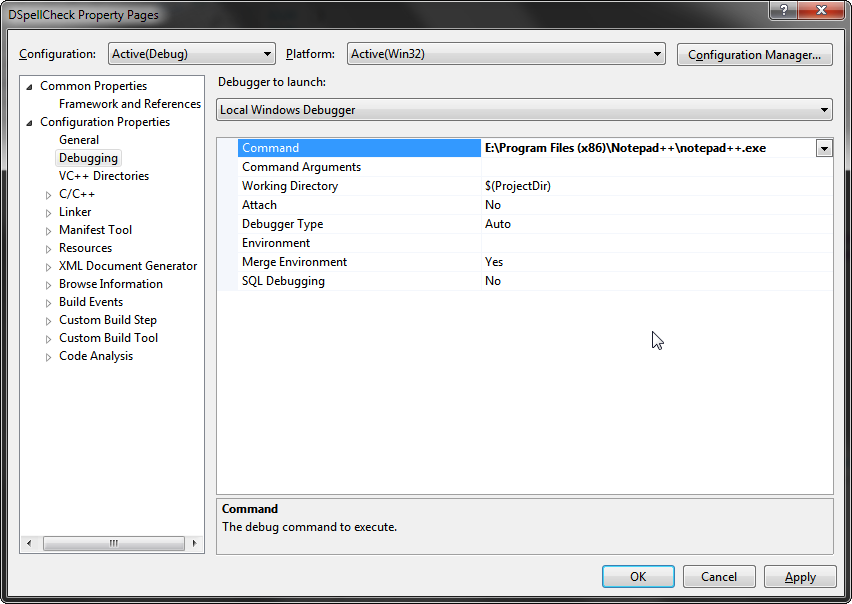Expand the C/C++ tree node

(x=48, y=194)
